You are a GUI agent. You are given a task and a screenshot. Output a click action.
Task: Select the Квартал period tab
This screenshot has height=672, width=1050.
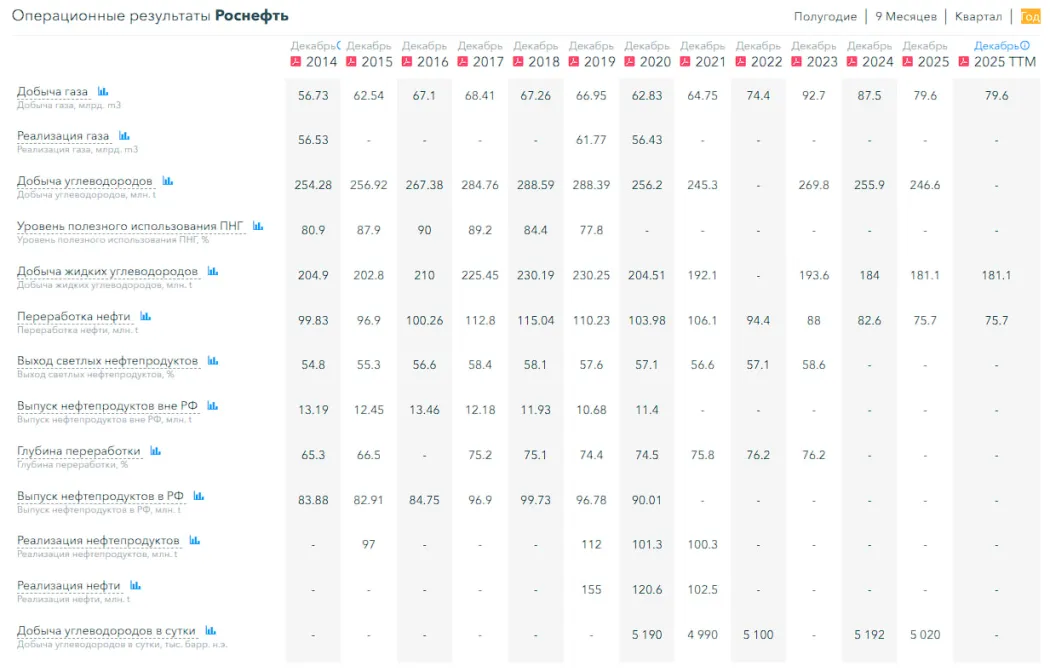coord(978,16)
